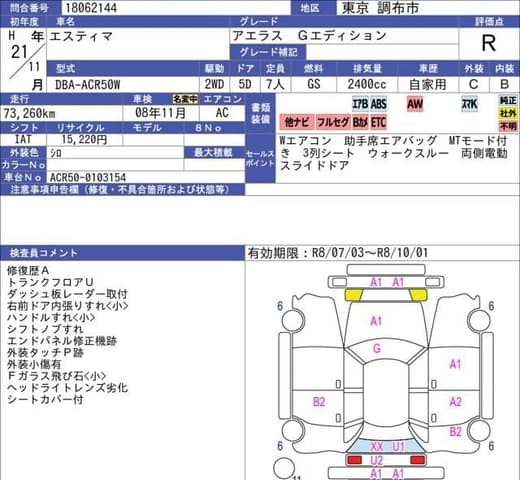Screen dimensions: 520x480
Task: Click inquiry number 18062144 field
Action: point(176,8)
